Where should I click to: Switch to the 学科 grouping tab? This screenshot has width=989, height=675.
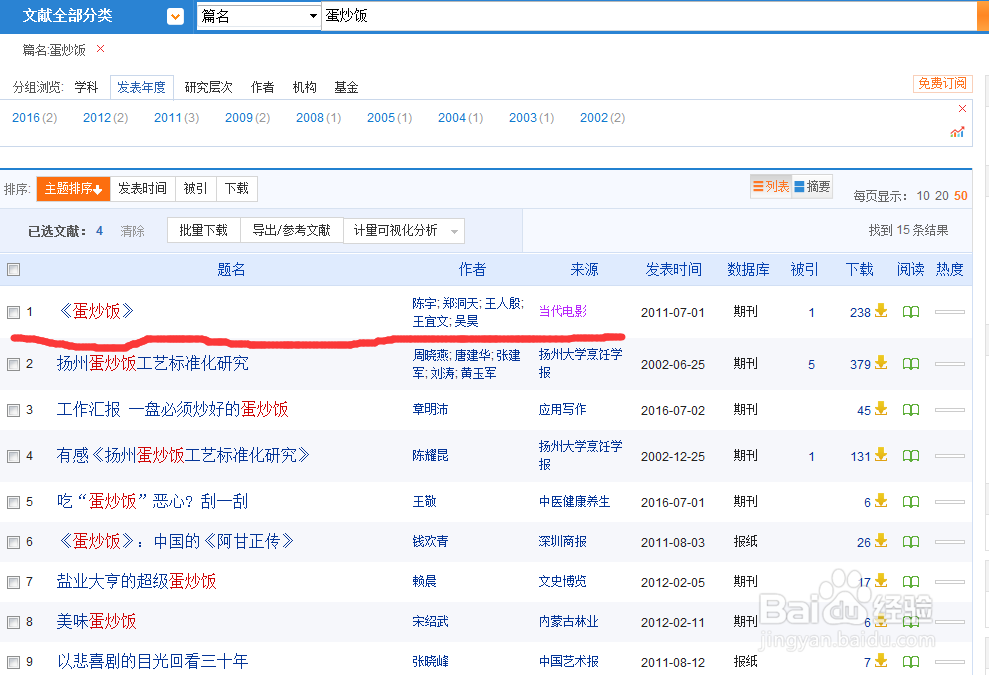tap(86, 87)
